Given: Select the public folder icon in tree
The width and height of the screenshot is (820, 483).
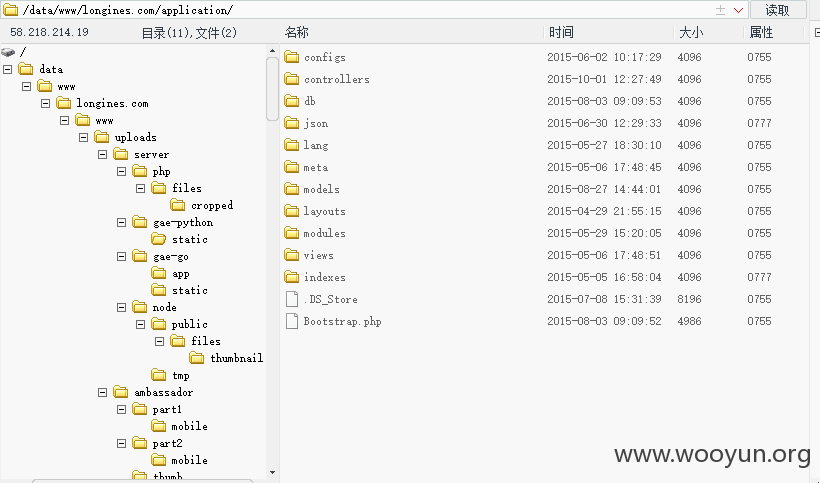Looking at the screenshot, I should click(x=158, y=324).
